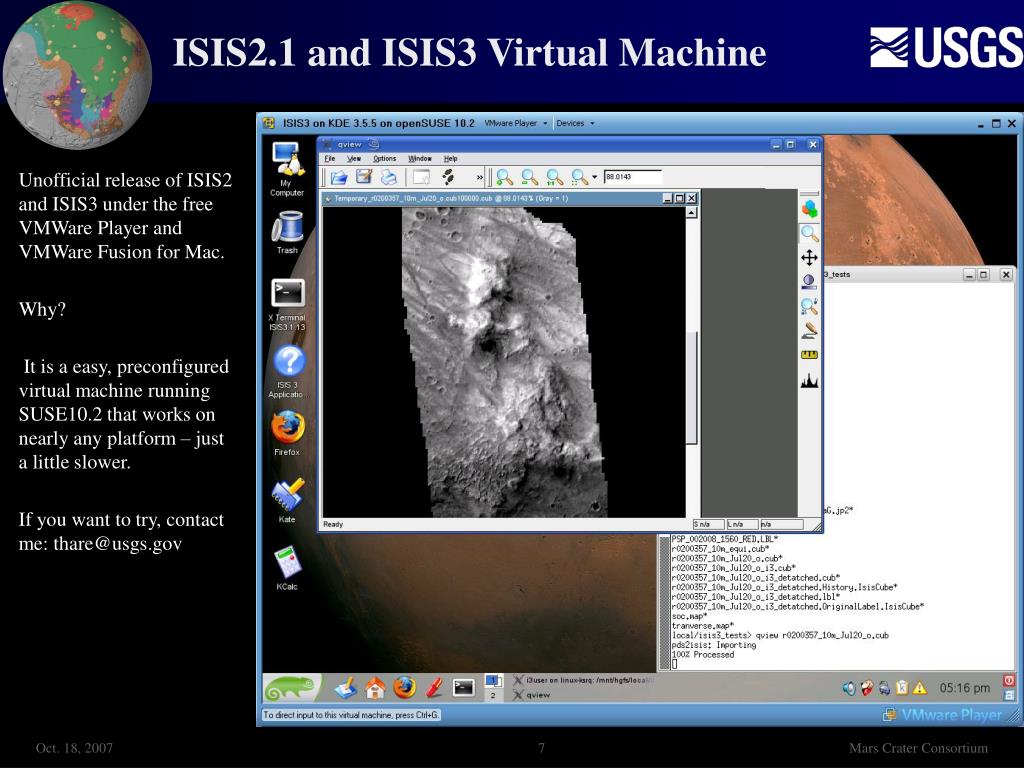Click the S n/a sample readout

(708, 524)
